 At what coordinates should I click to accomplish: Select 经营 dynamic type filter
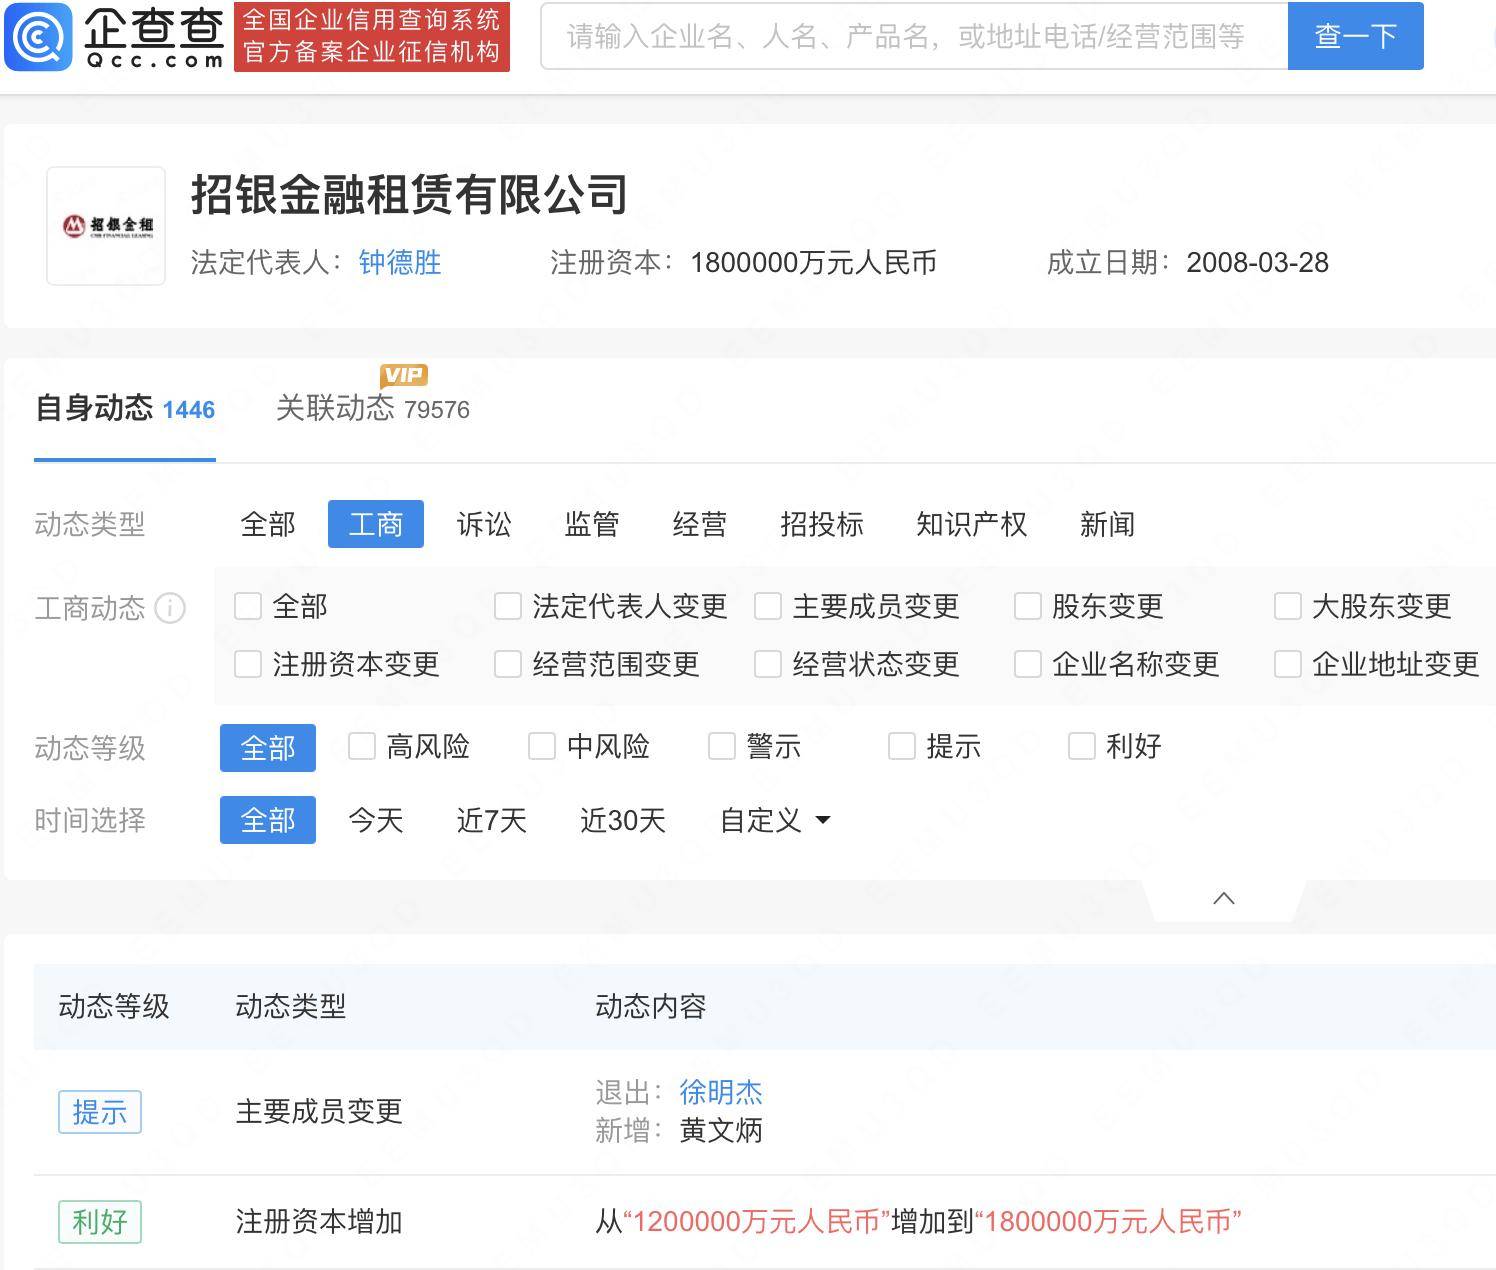click(x=699, y=524)
